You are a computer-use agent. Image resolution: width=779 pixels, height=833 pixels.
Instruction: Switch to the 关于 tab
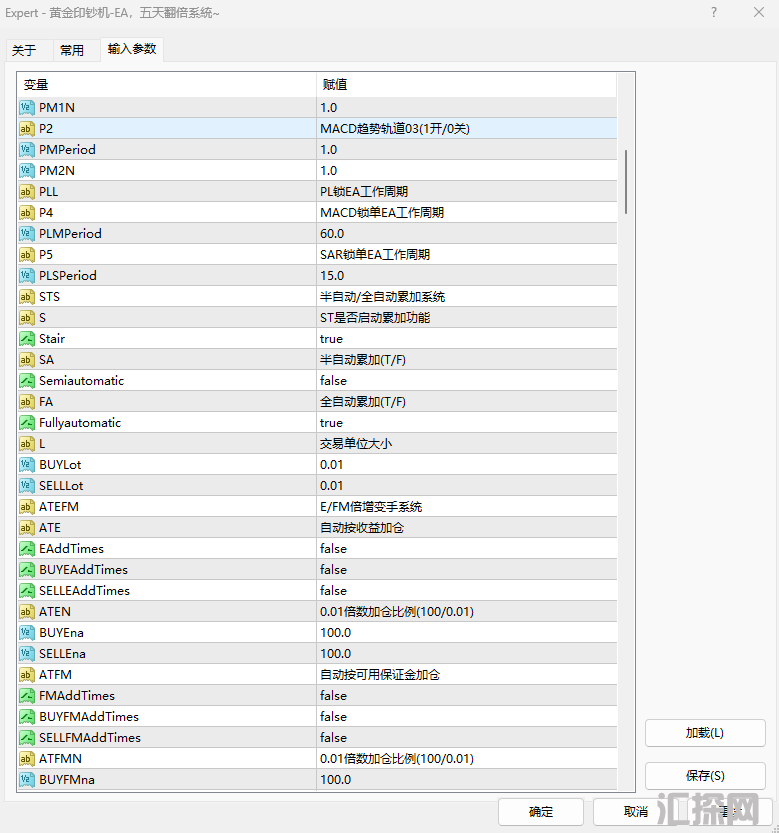point(24,50)
